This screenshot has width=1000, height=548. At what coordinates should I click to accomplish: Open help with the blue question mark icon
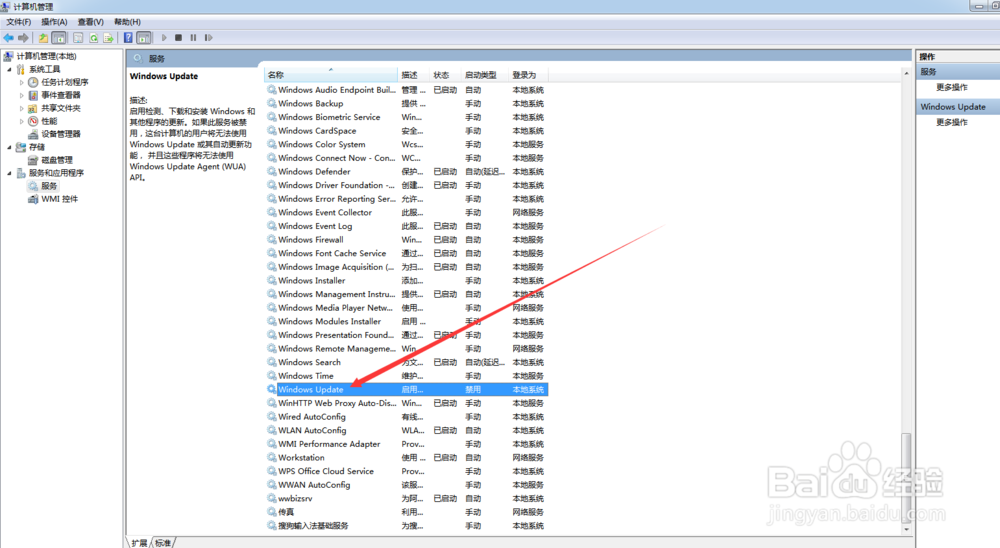point(128,38)
